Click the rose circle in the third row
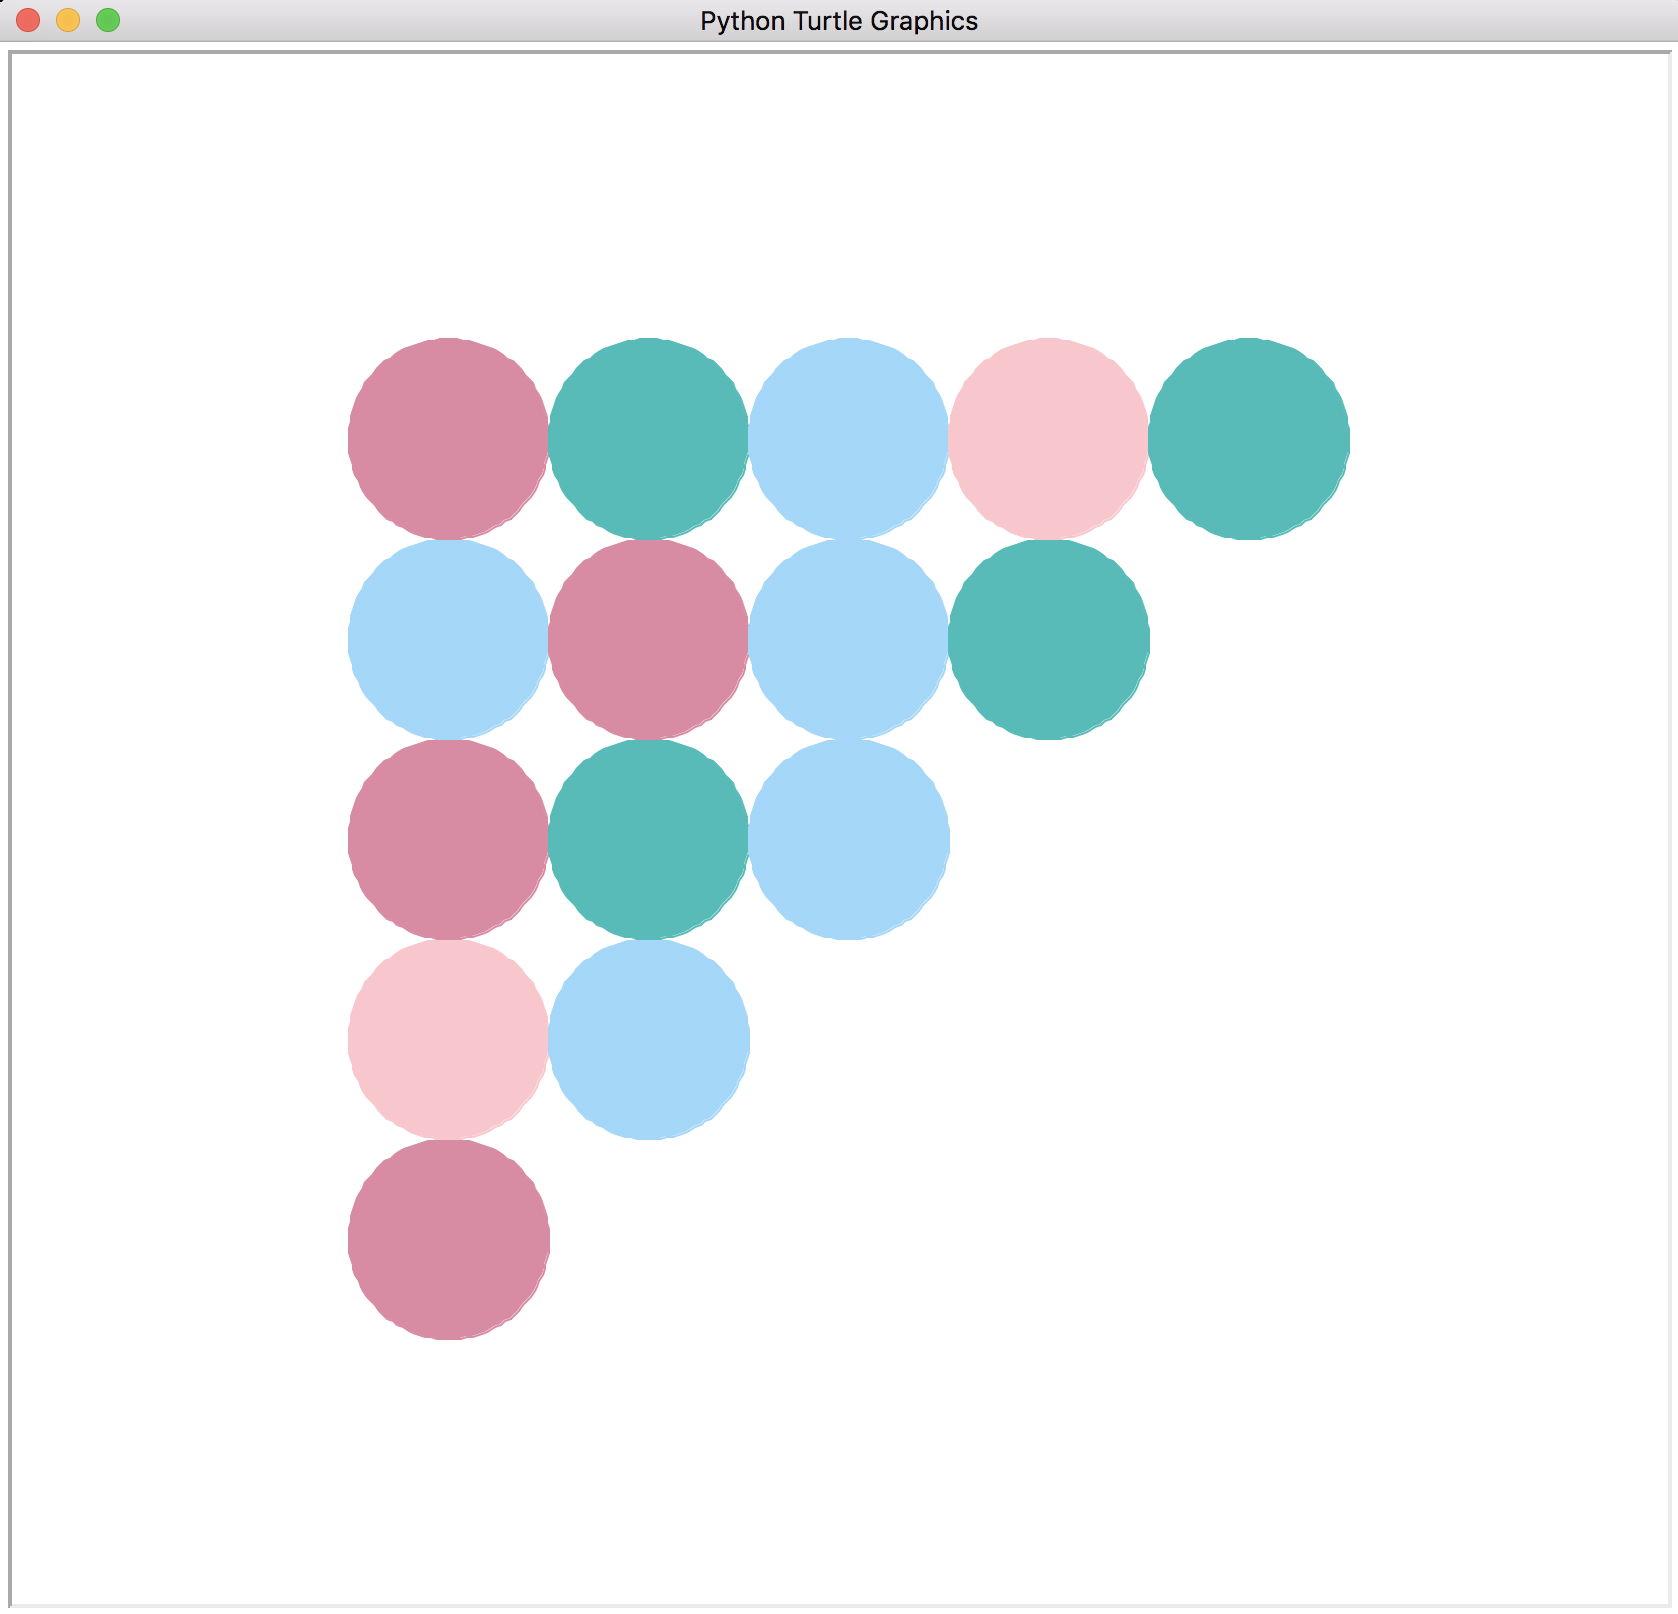Image resolution: width=1678 pixels, height=1614 pixels. point(449,839)
